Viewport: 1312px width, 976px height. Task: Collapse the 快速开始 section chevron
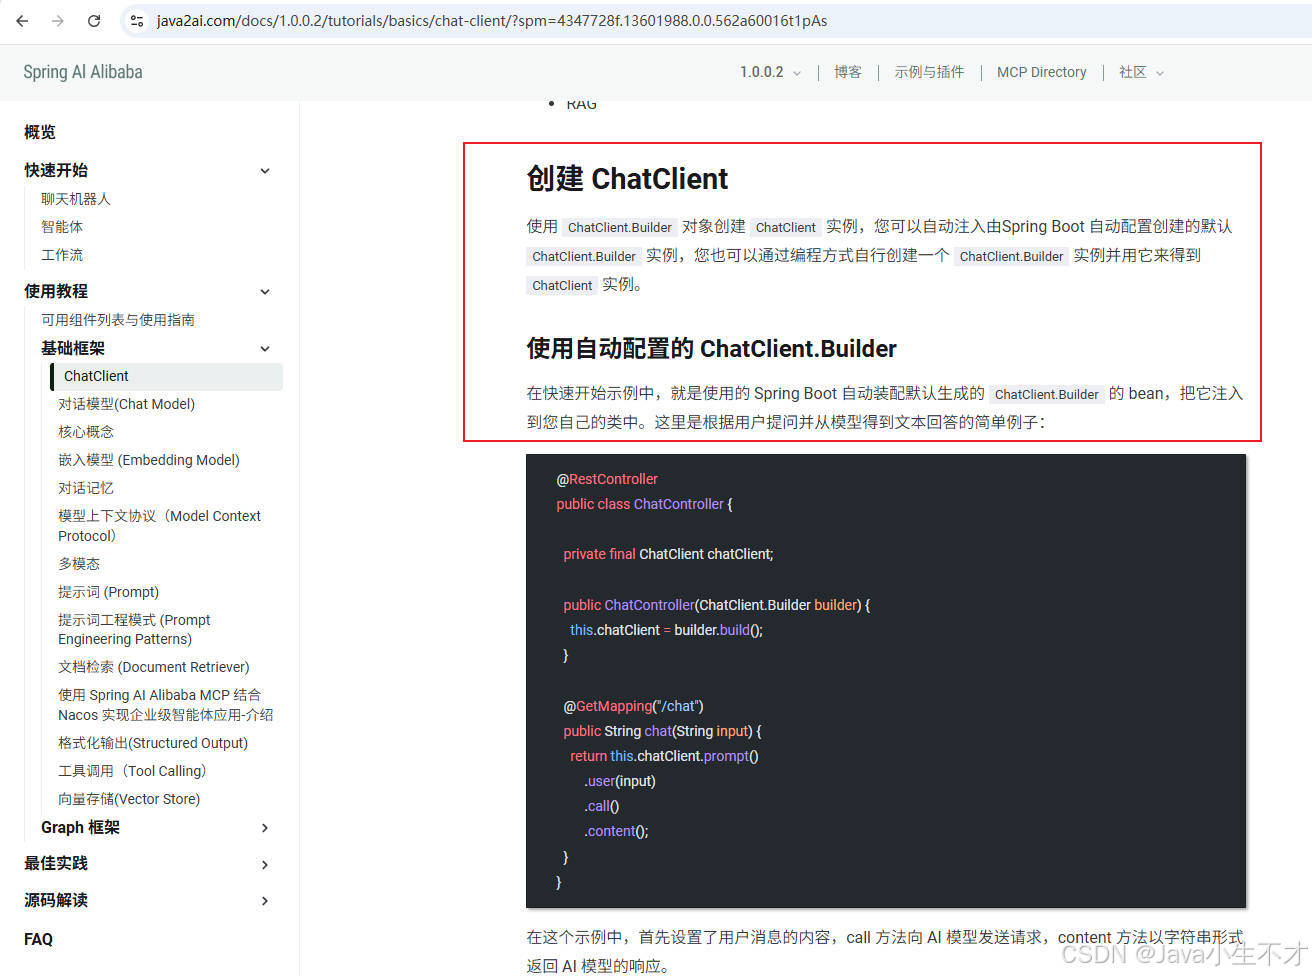(x=265, y=171)
